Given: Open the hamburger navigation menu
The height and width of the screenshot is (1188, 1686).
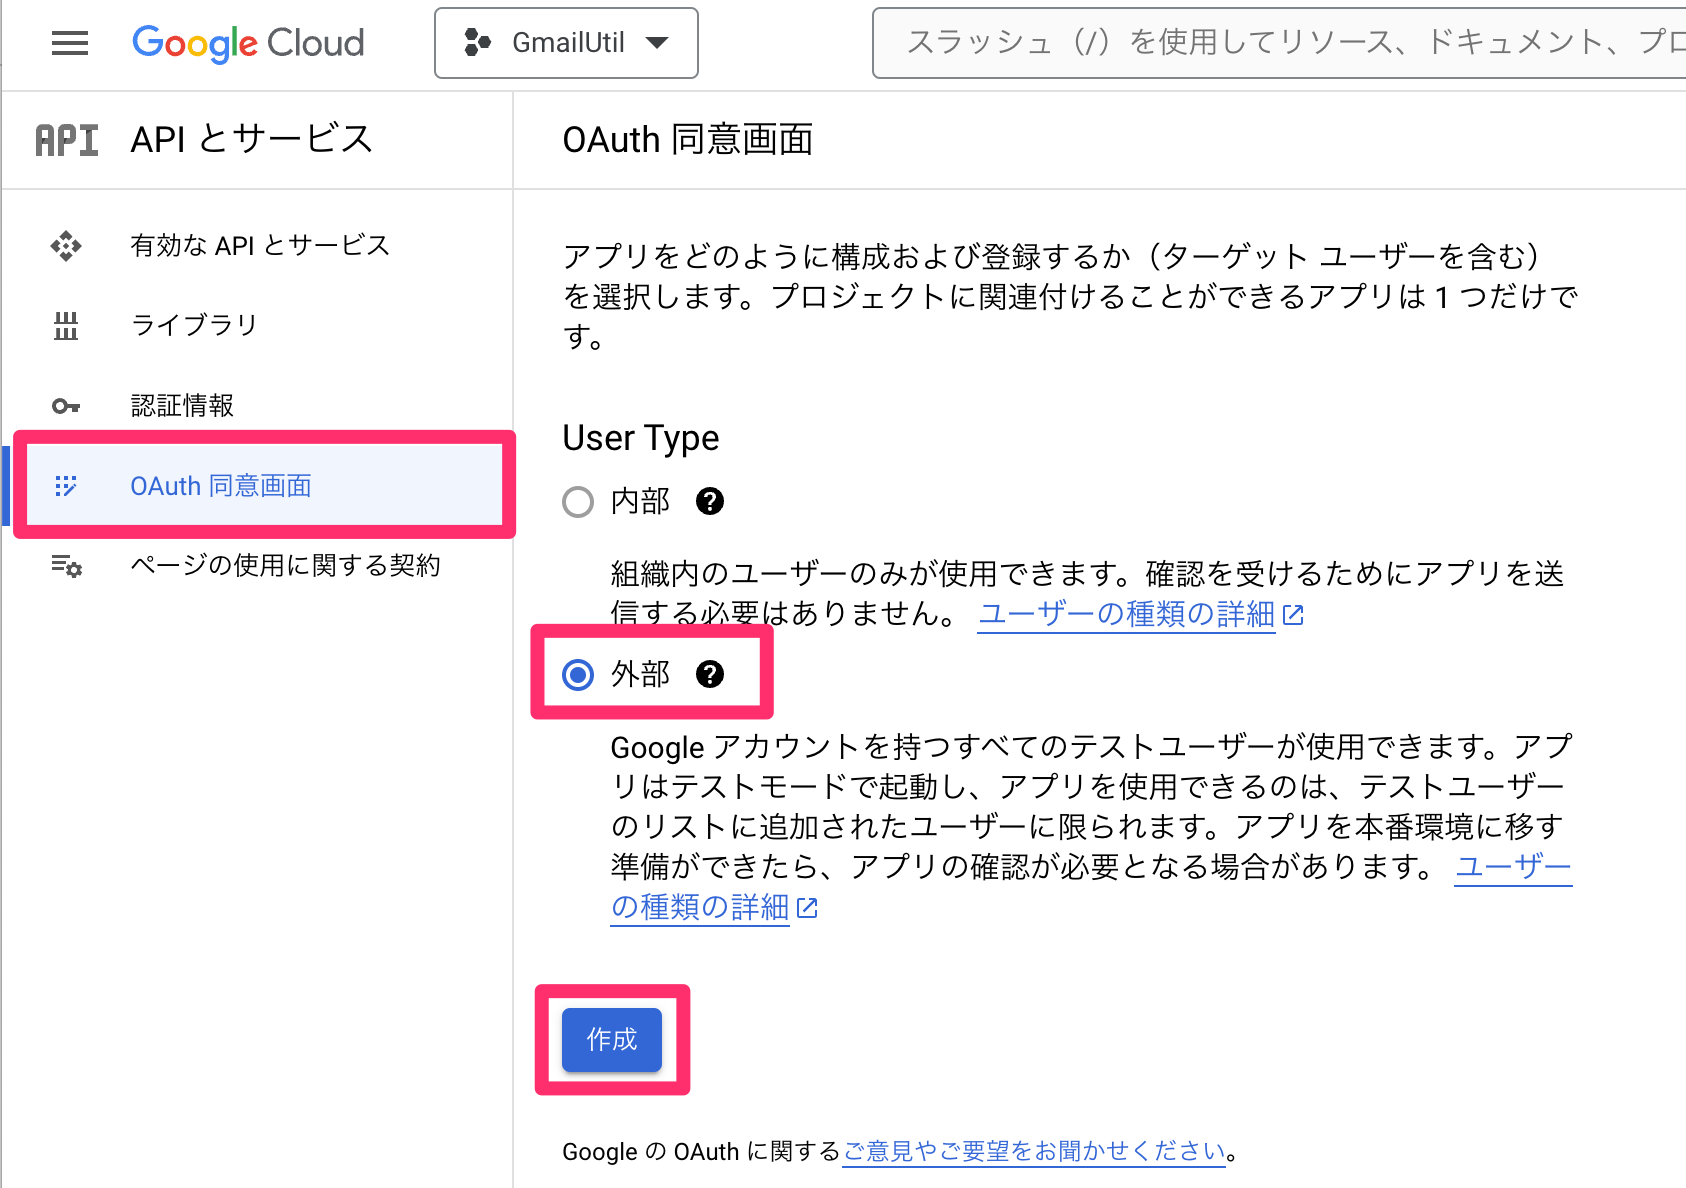Looking at the screenshot, I should point(70,43).
